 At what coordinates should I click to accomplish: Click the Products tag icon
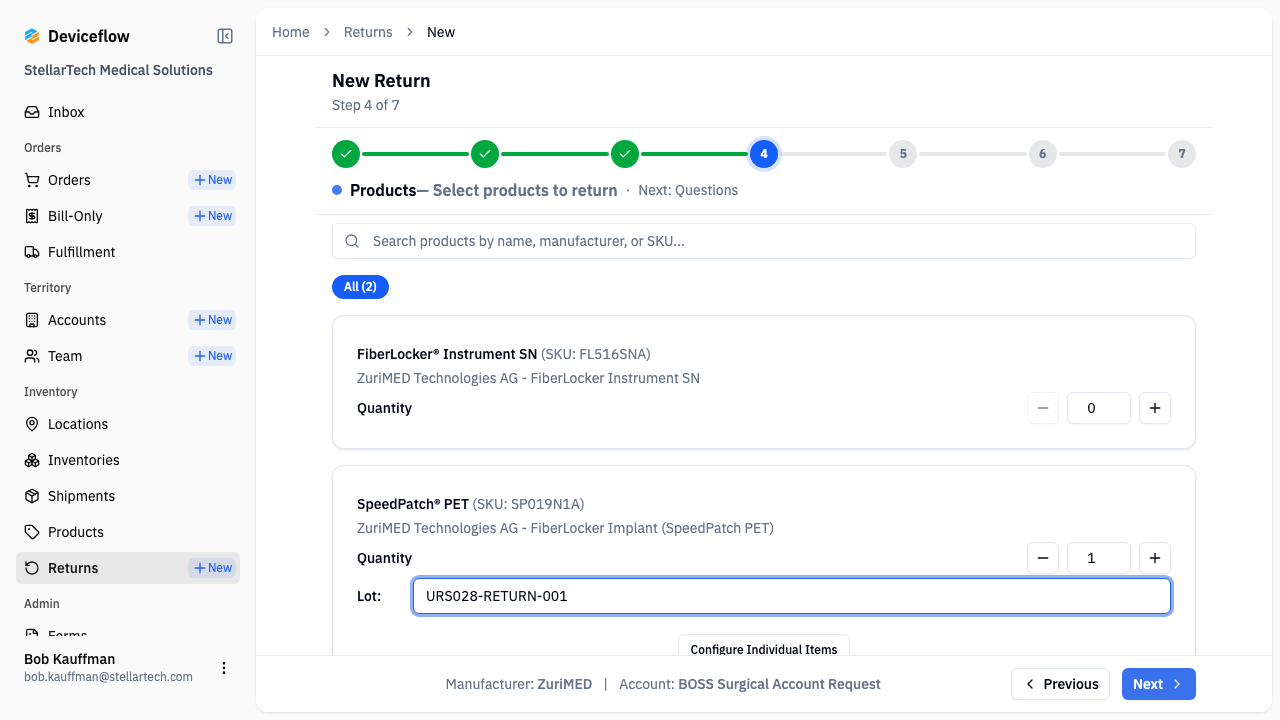pyautogui.click(x=32, y=532)
